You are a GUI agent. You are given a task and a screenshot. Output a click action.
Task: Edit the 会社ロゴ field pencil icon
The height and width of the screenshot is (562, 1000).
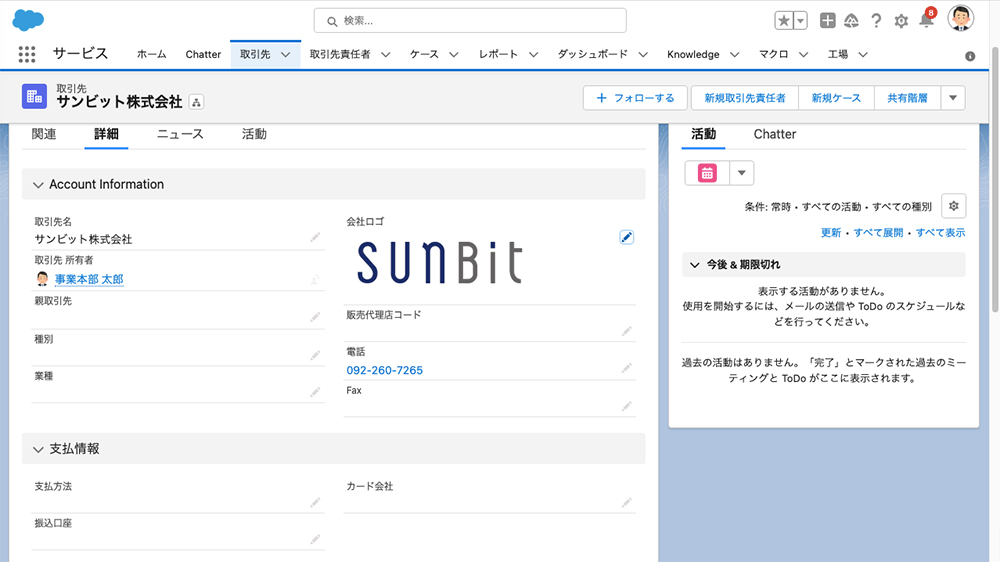coord(626,237)
